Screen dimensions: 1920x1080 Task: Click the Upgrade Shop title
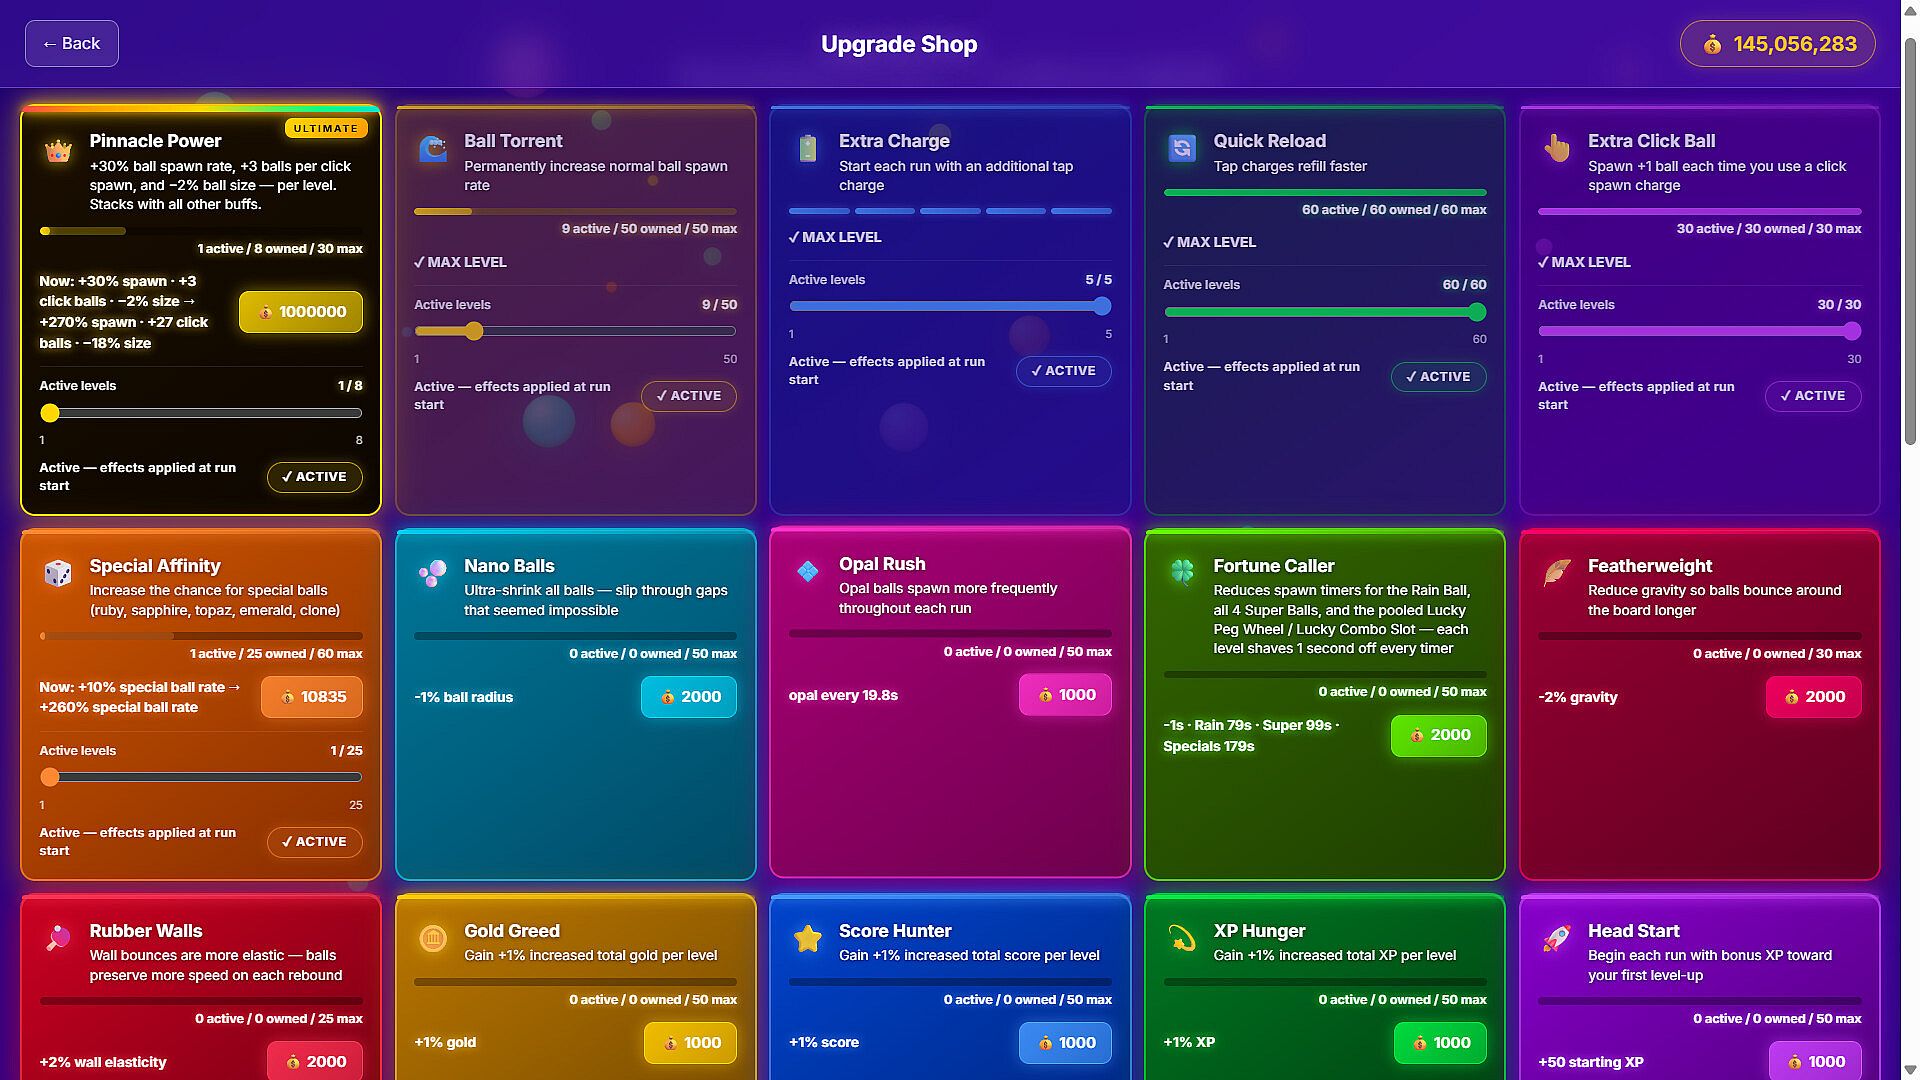[899, 44]
